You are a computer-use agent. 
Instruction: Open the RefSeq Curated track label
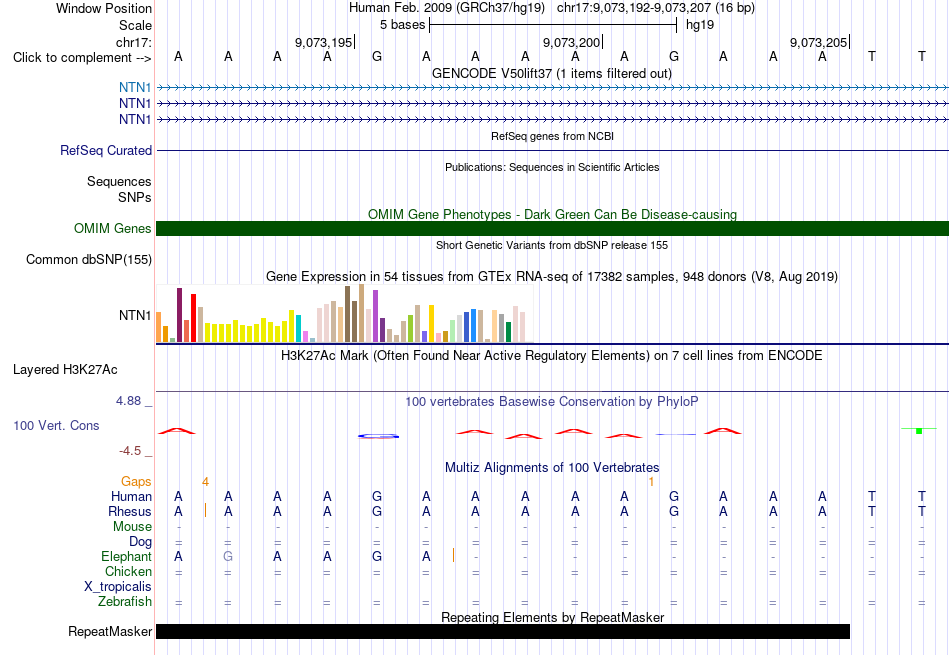(106, 150)
